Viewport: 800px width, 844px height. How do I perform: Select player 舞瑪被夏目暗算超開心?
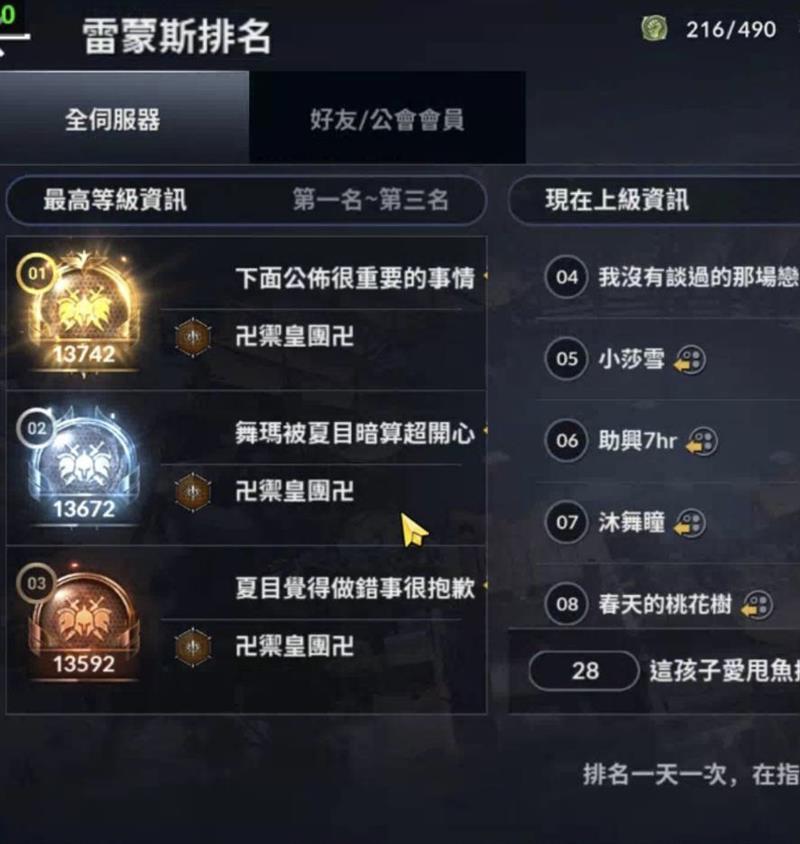tap(355, 433)
